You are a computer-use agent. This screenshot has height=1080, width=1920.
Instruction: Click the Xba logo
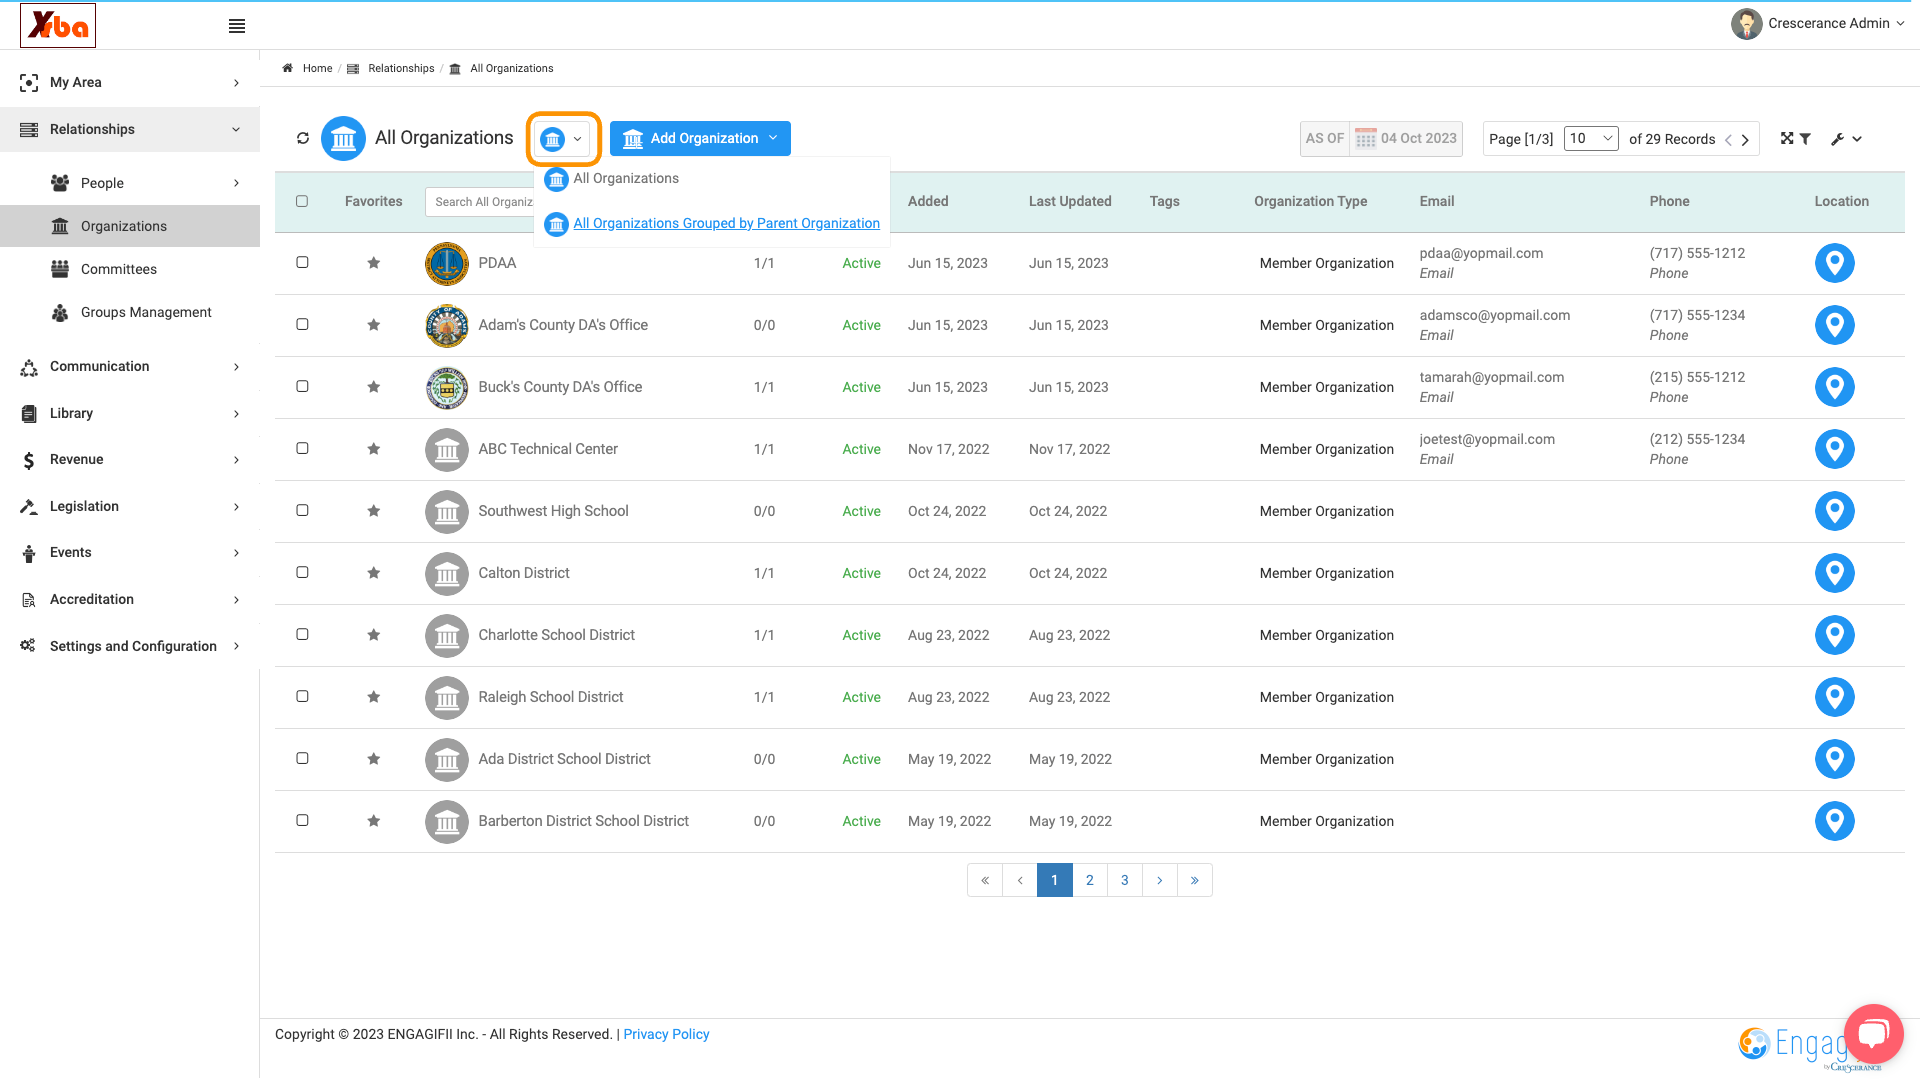(58, 25)
